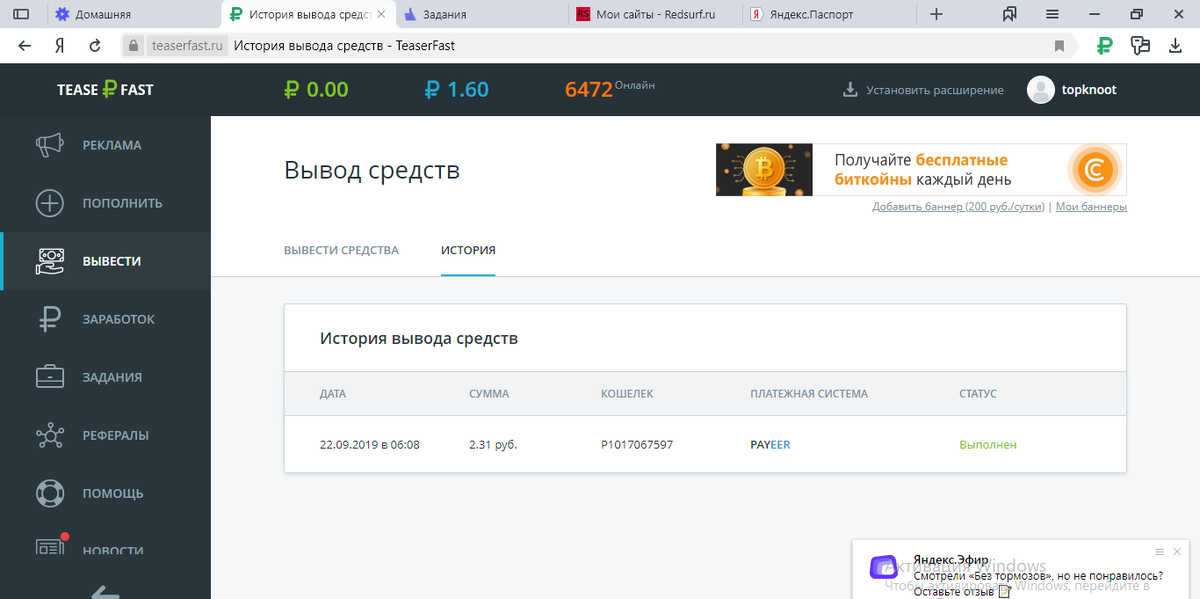Image resolution: width=1200 pixels, height=599 pixels.
Task: Click the PAYEER payment system cell
Action: pyautogui.click(x=770, y=445)
